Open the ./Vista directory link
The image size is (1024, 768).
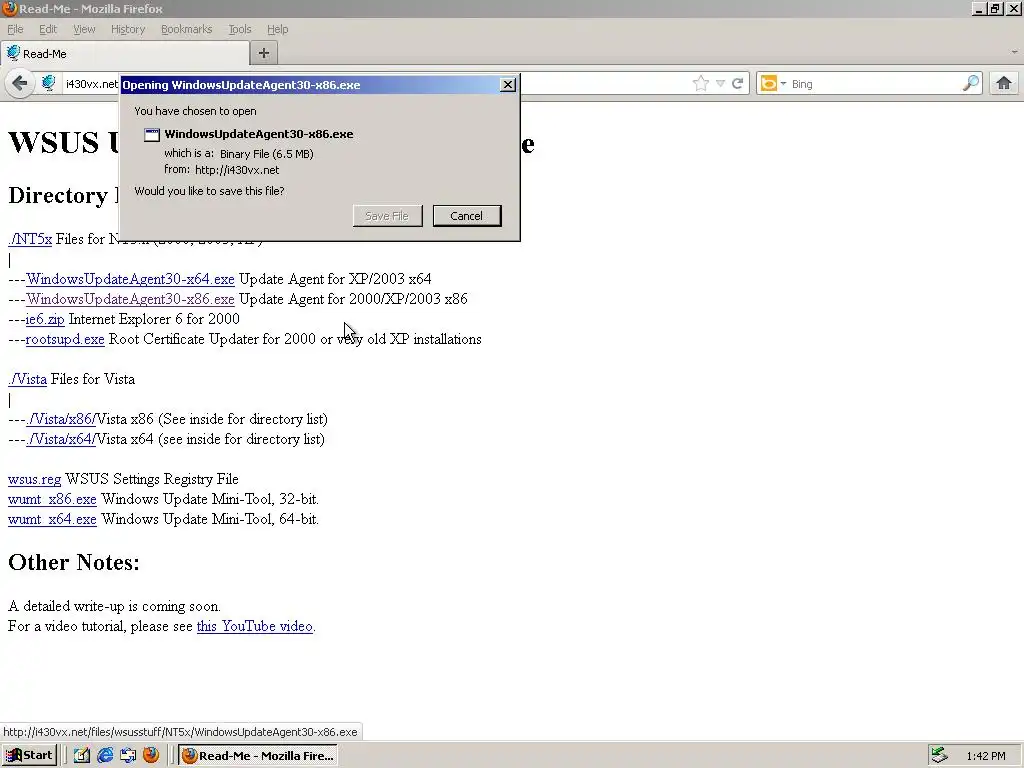(x=27, y=379)
